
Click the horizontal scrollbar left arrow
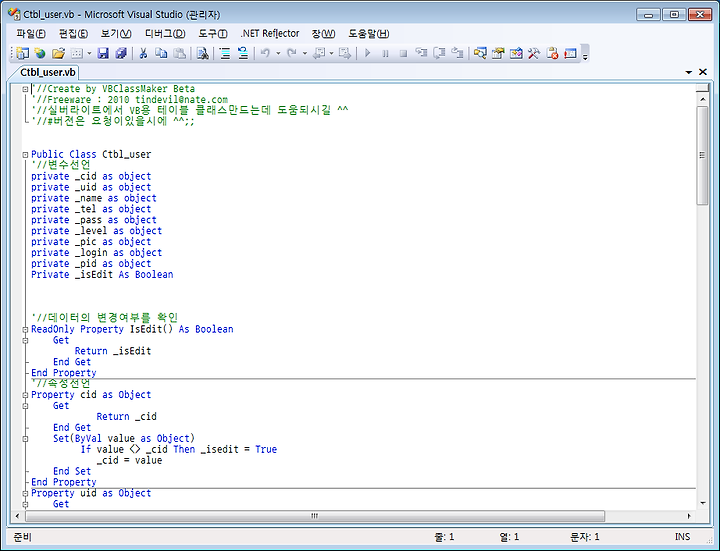click(17, 516)
